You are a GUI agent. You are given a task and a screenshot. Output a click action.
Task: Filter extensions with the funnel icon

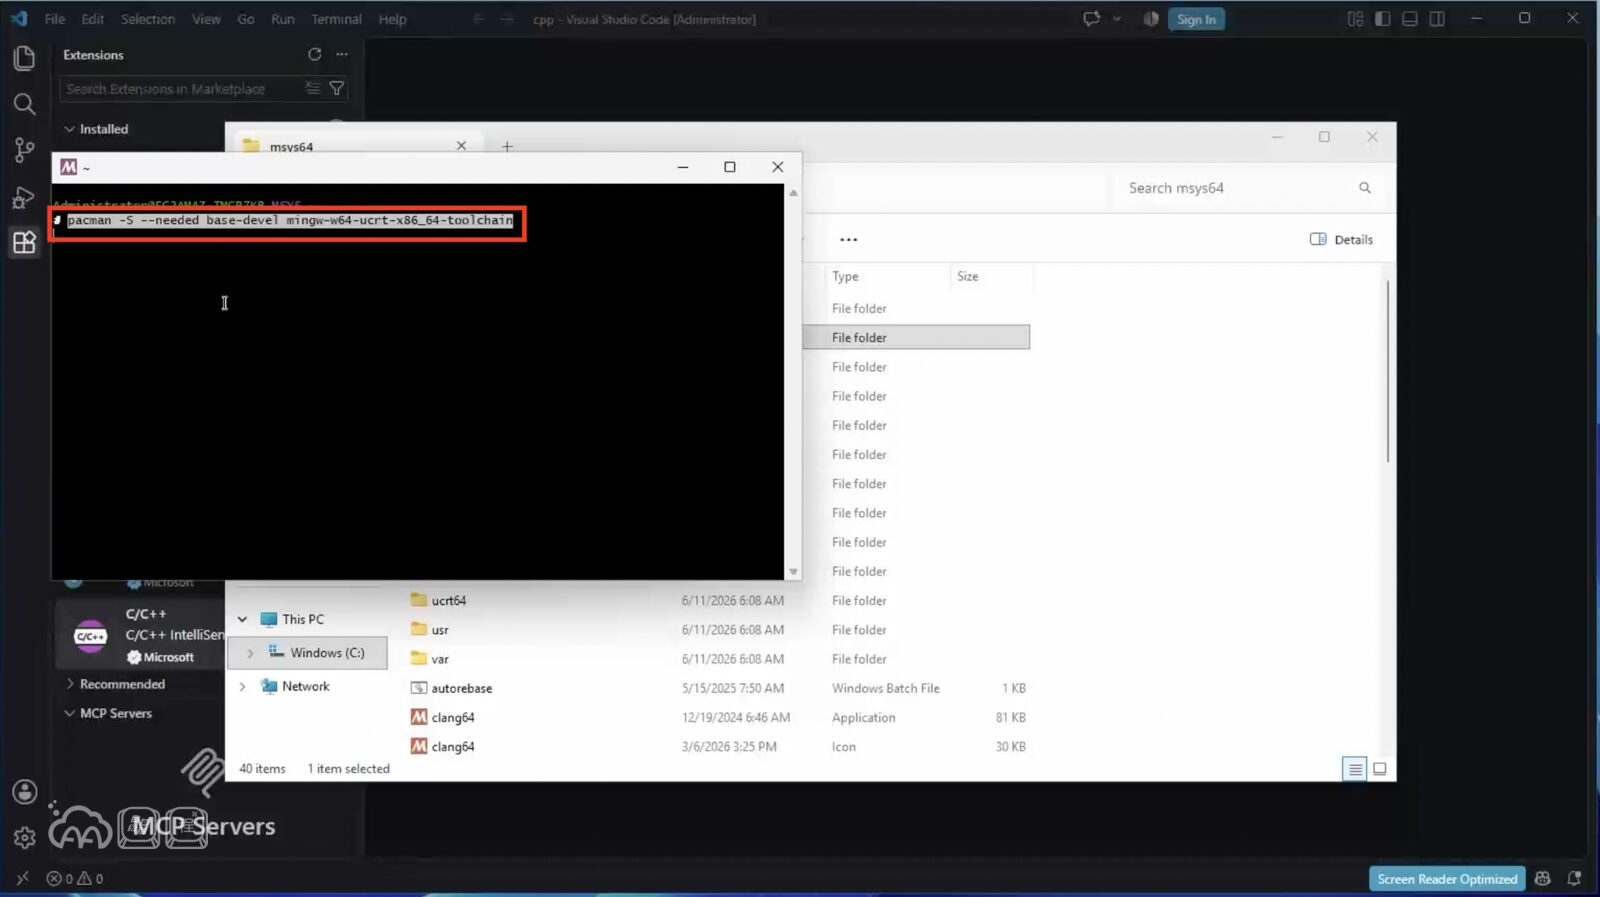pyautogui.click(x=337, y=89)
